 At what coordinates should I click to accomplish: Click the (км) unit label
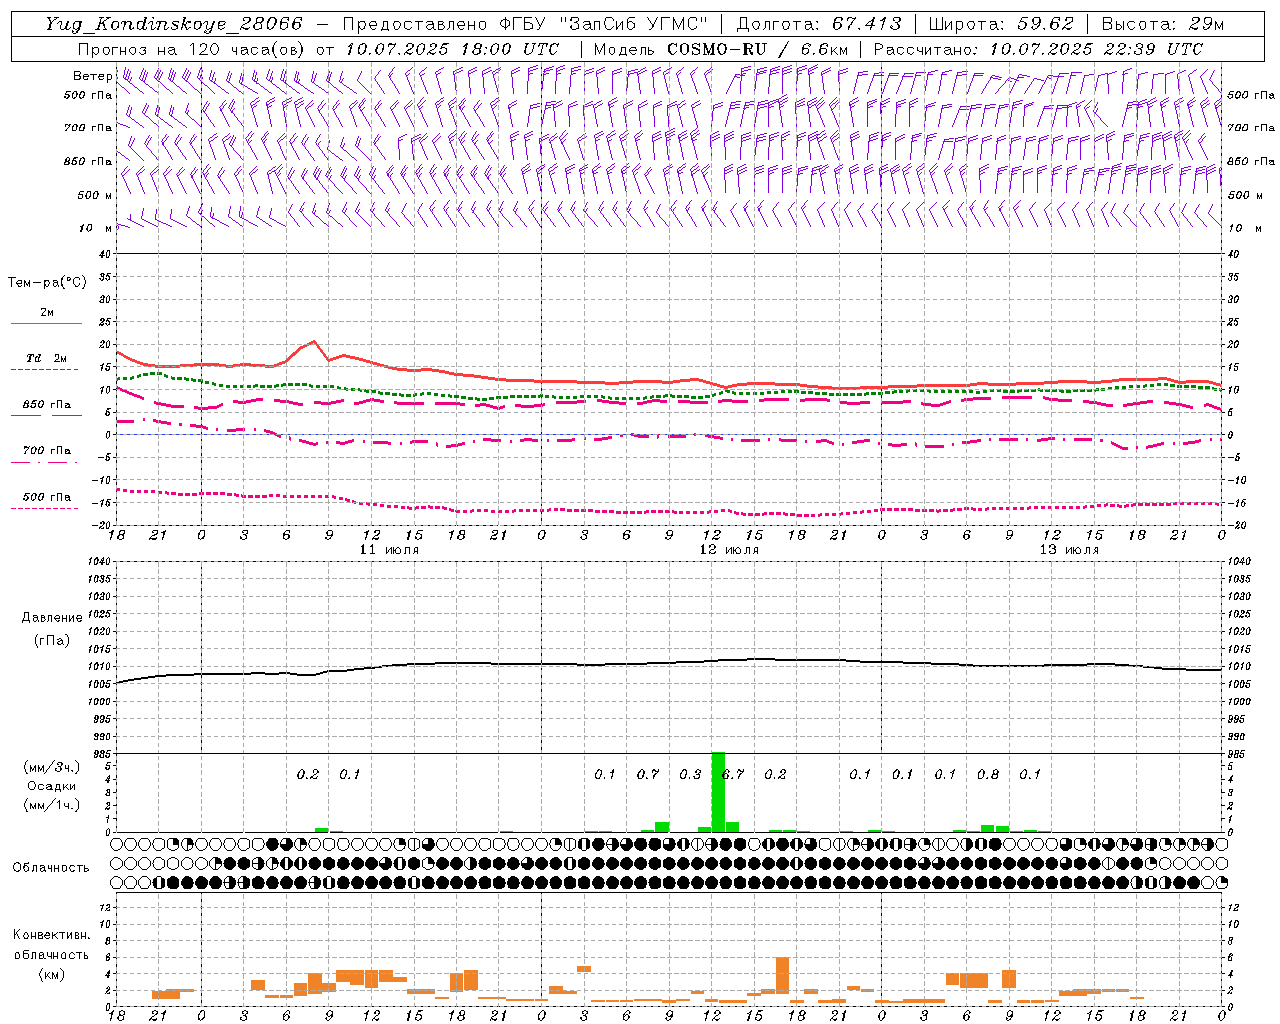point(51,974)
